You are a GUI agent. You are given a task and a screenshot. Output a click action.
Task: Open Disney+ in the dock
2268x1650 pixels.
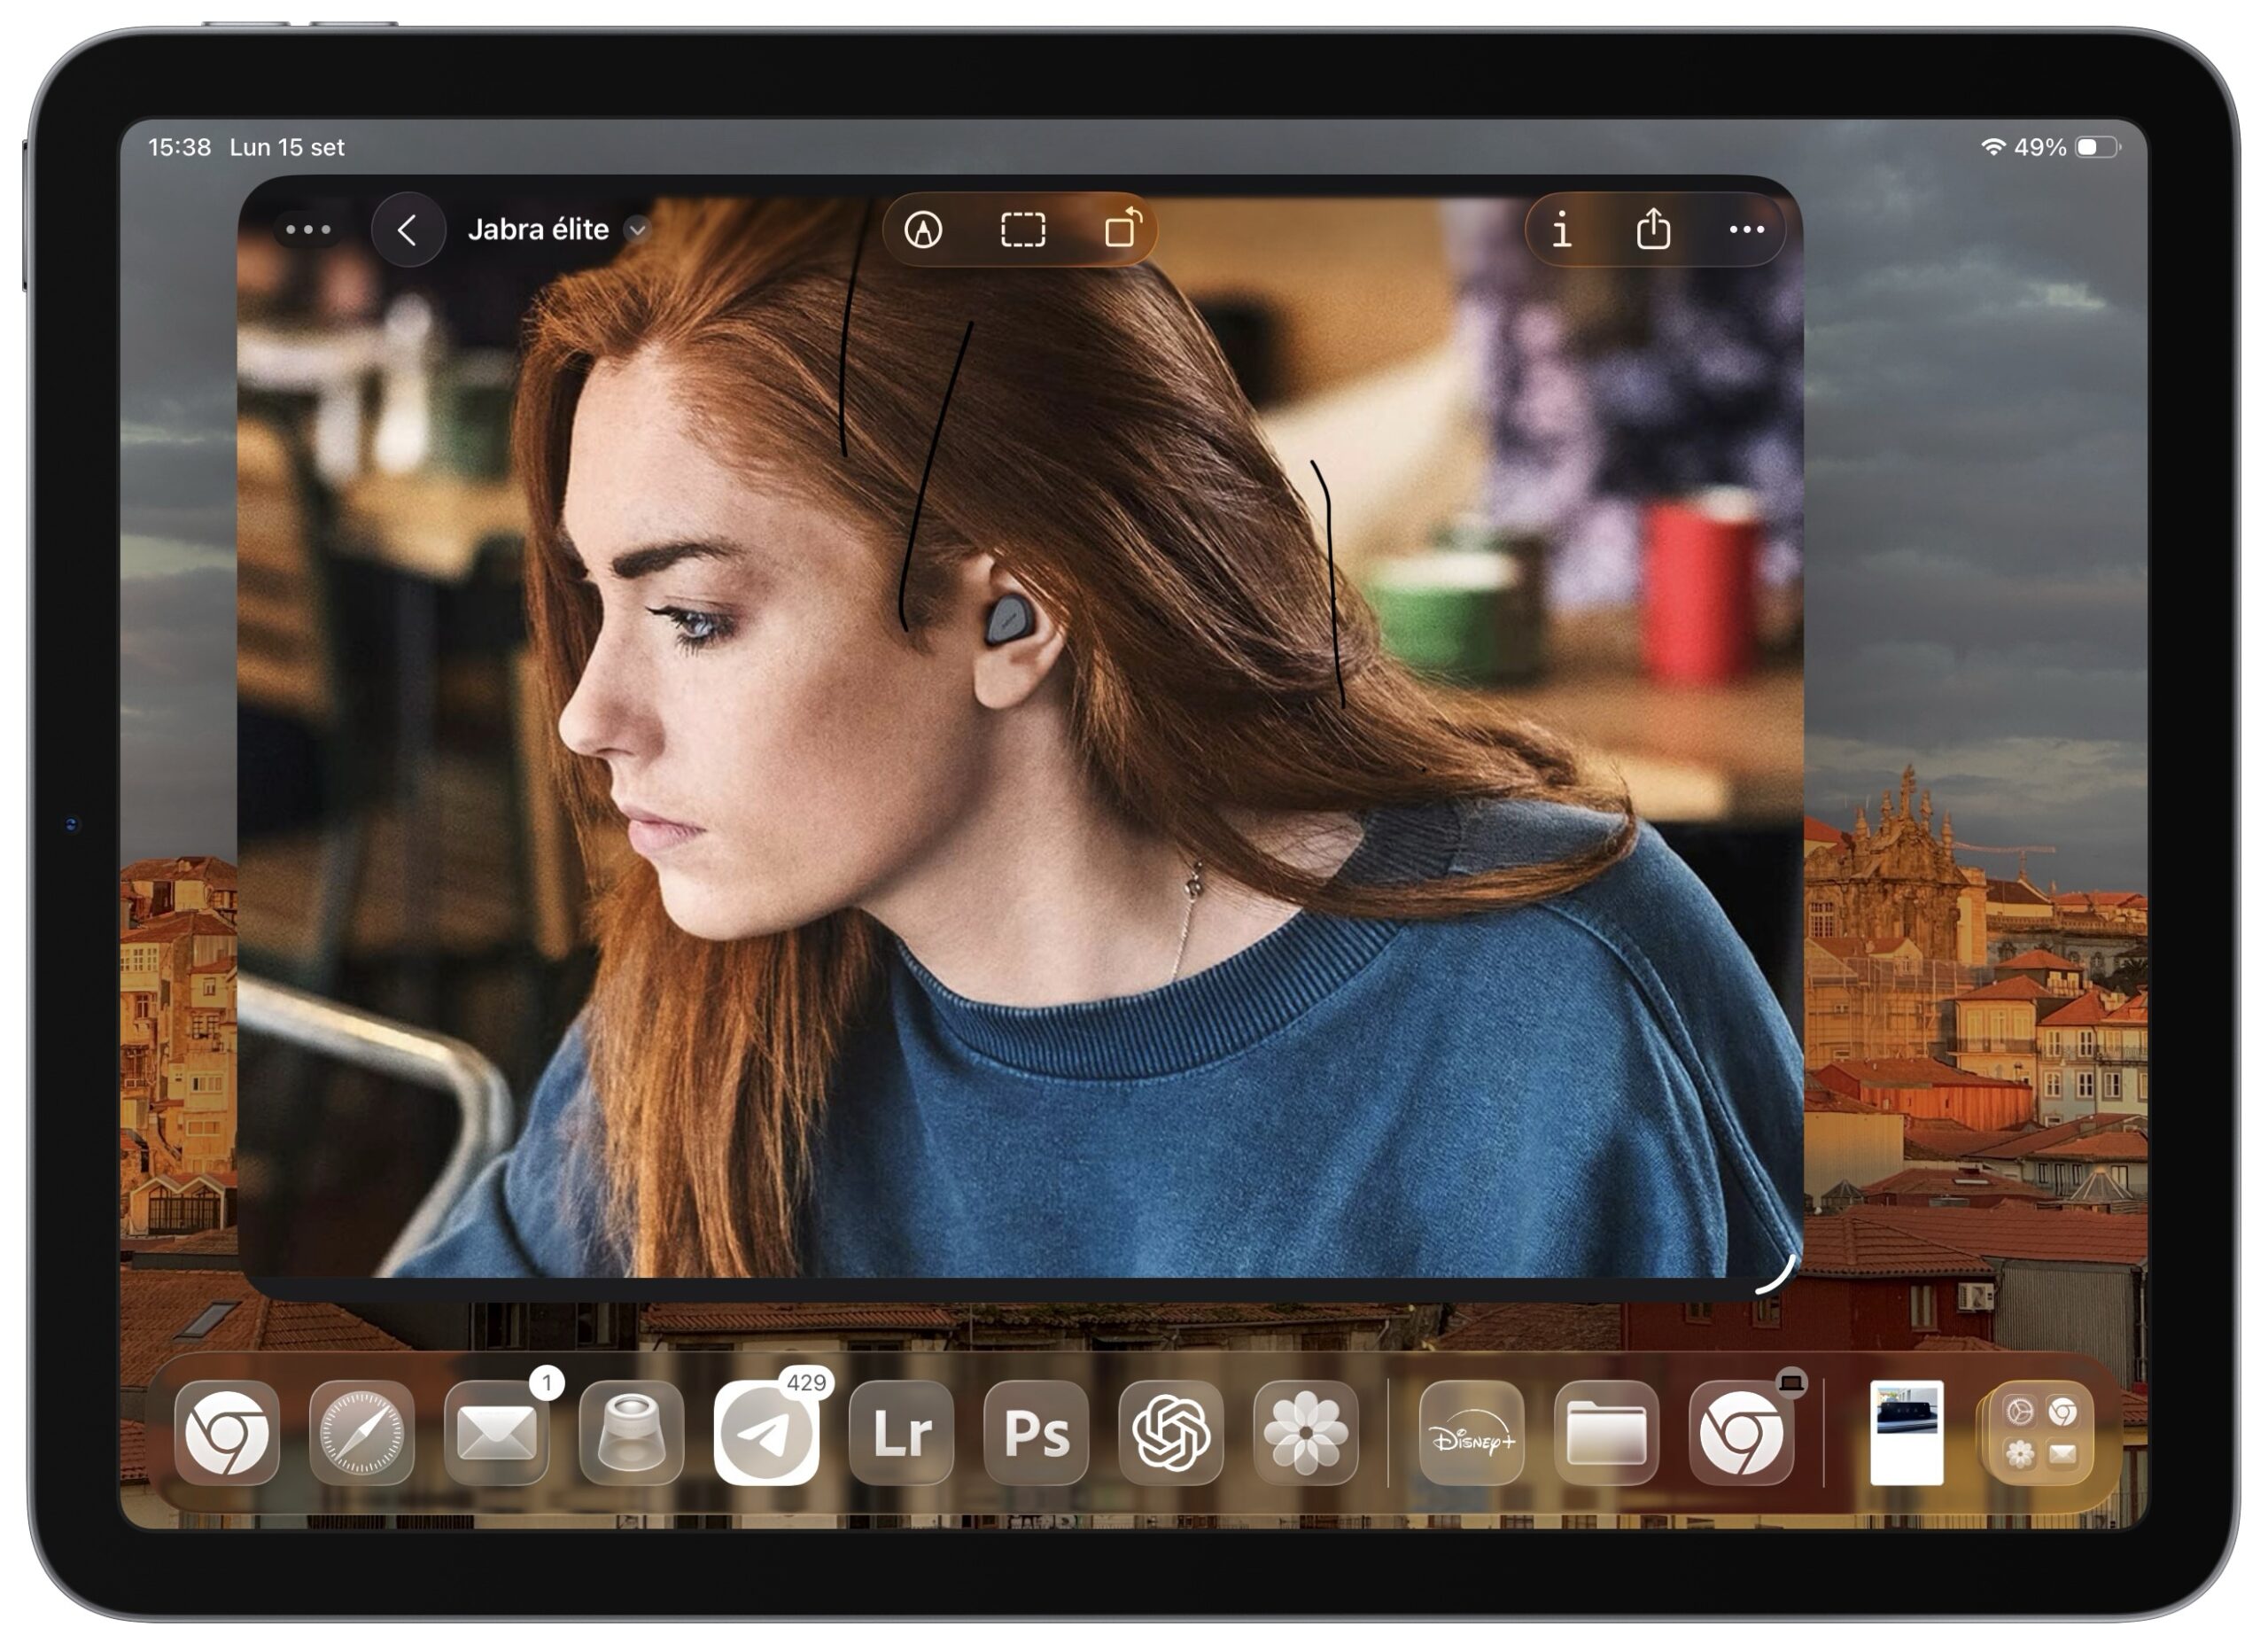[1472, 1434]
